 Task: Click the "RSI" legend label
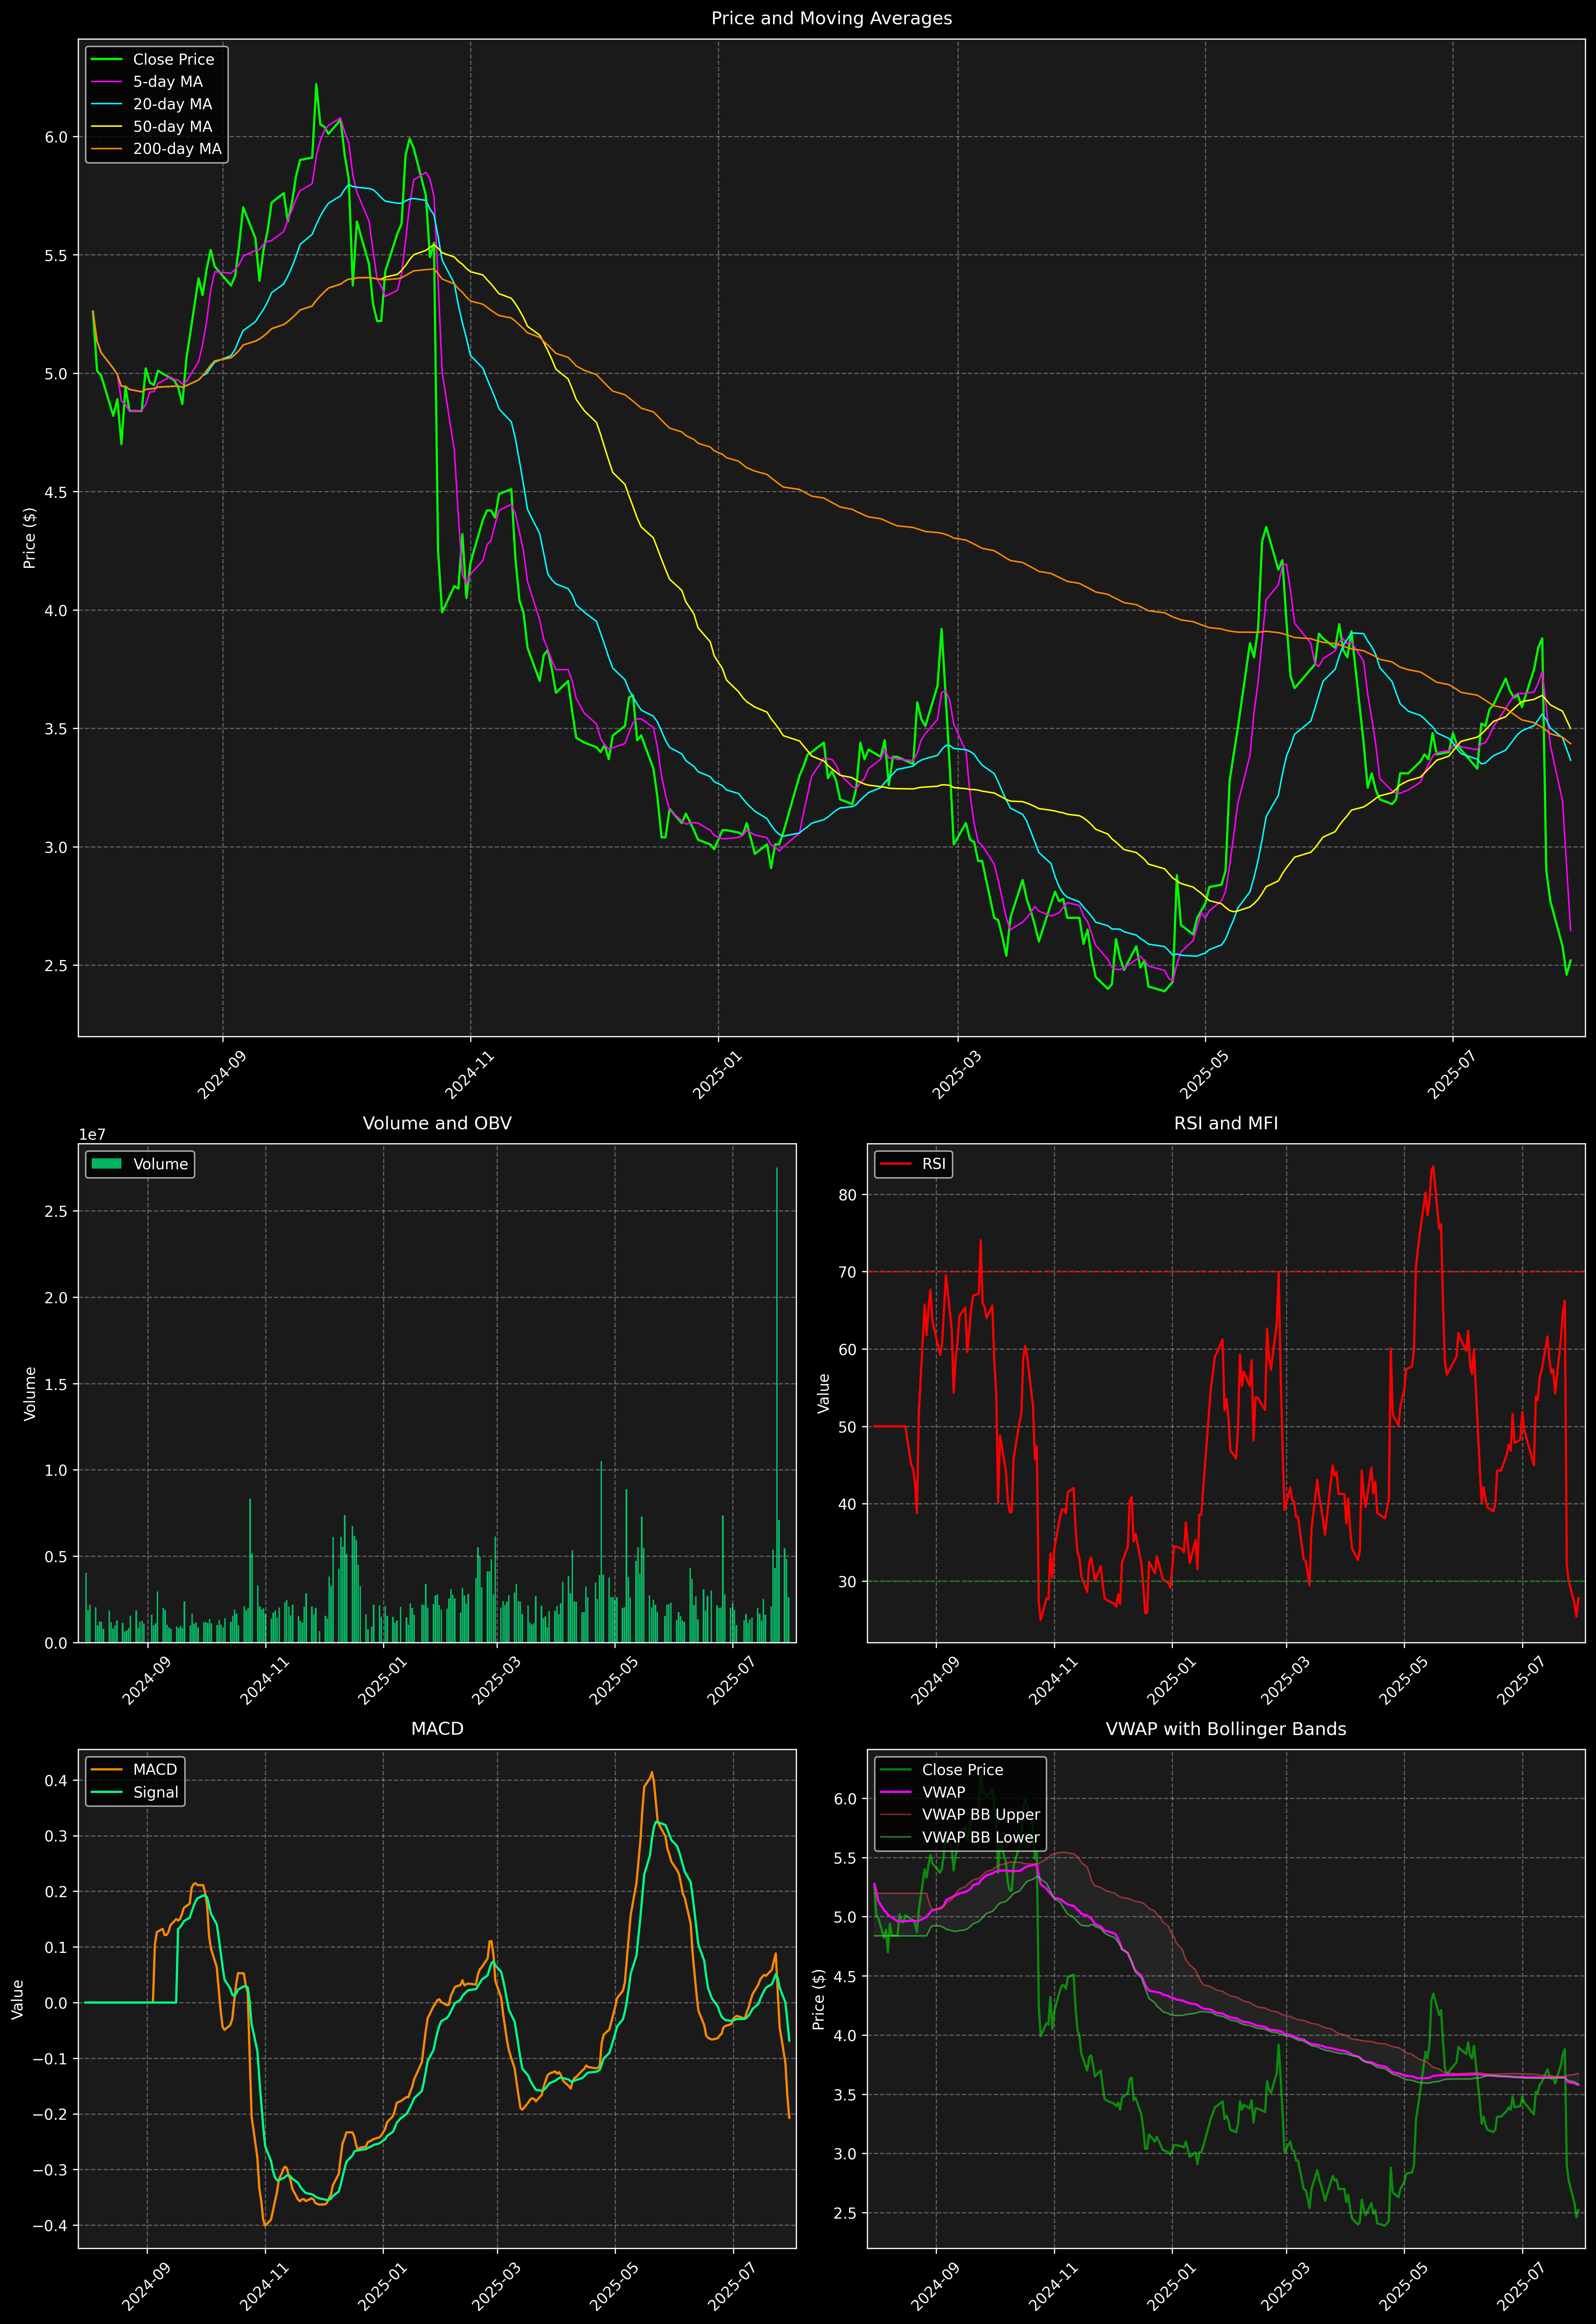(934, 1164)
